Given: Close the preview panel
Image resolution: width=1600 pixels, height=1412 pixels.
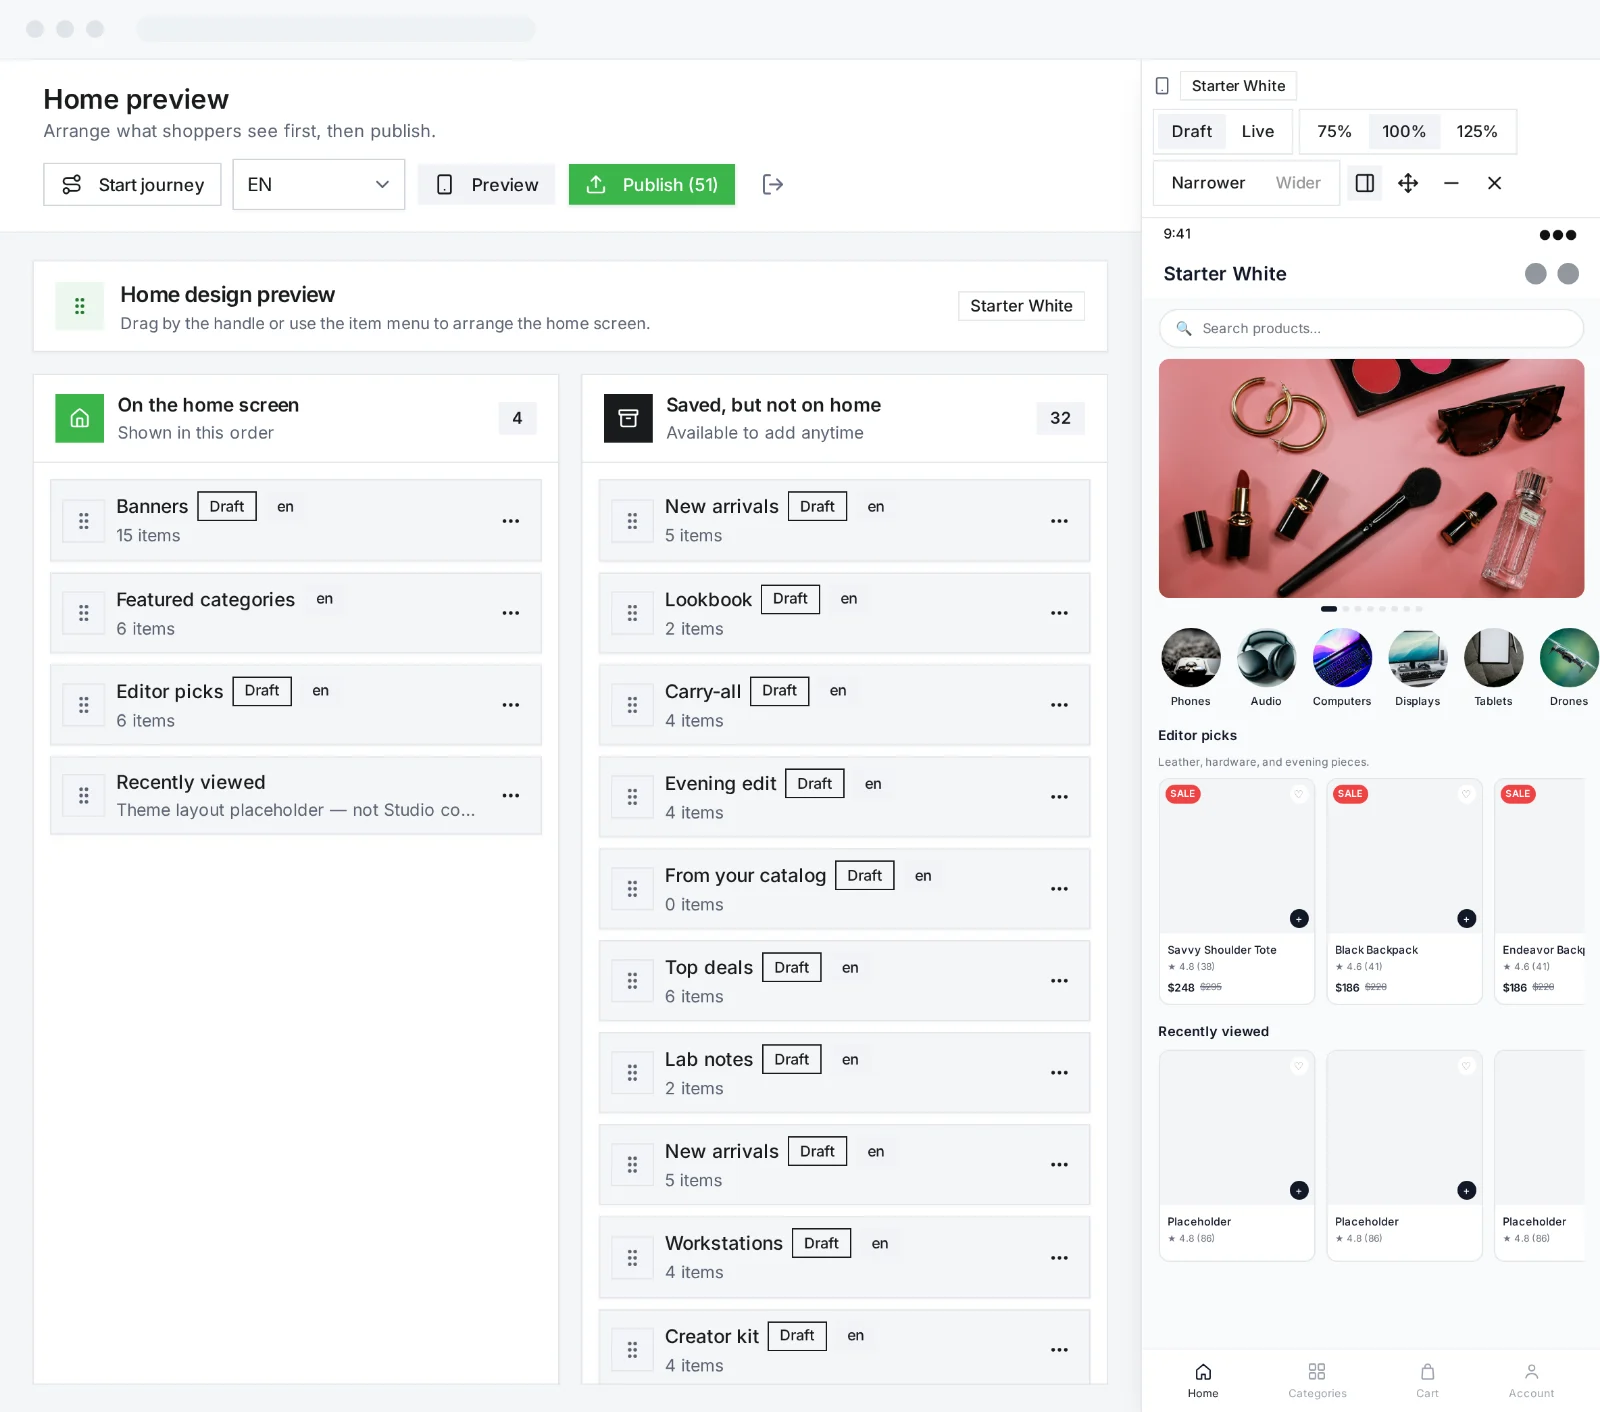Looking at the screenshot, I should point(1494,183).
